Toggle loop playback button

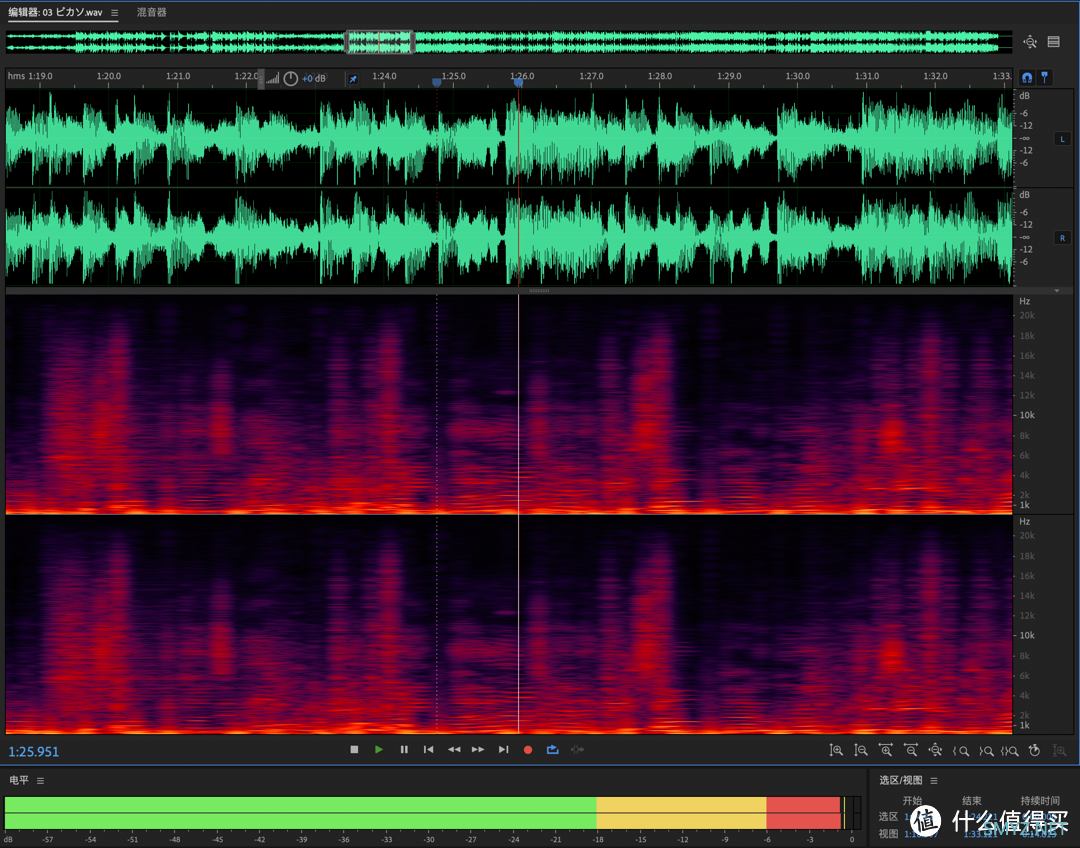click(552, 749)
